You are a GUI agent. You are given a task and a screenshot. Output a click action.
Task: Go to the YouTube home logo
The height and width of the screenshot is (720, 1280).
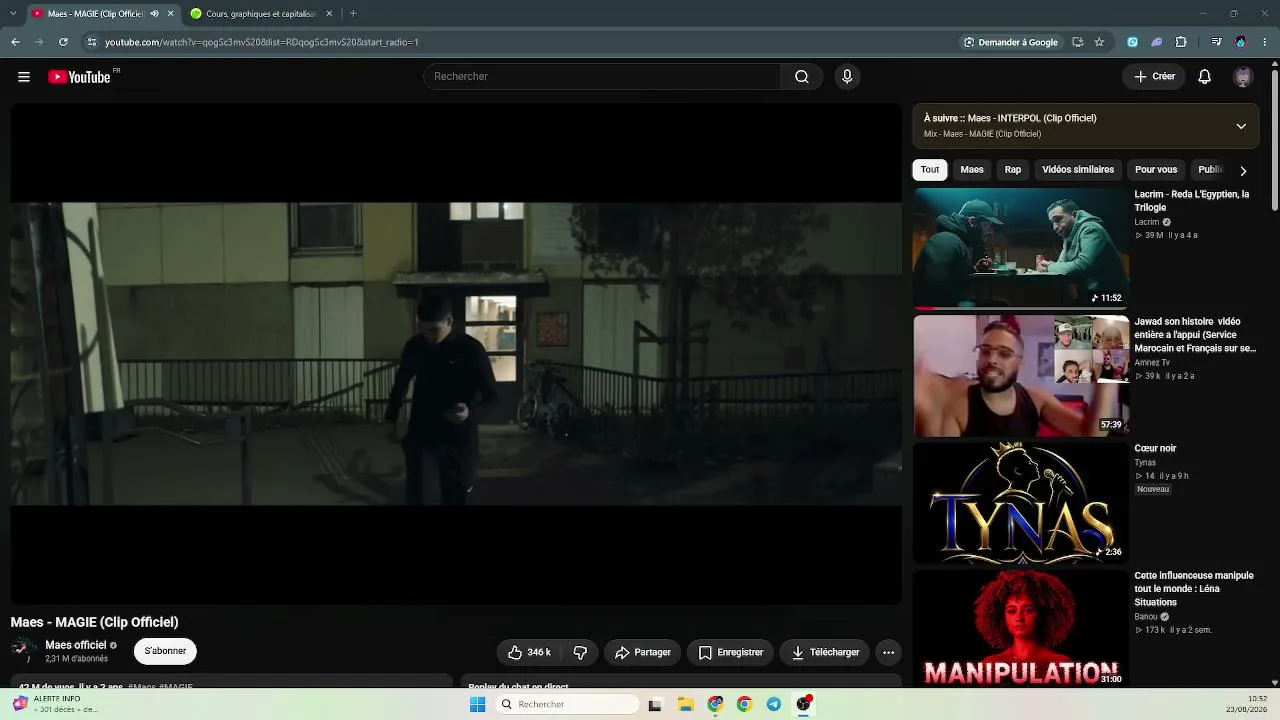coord(80,77)
